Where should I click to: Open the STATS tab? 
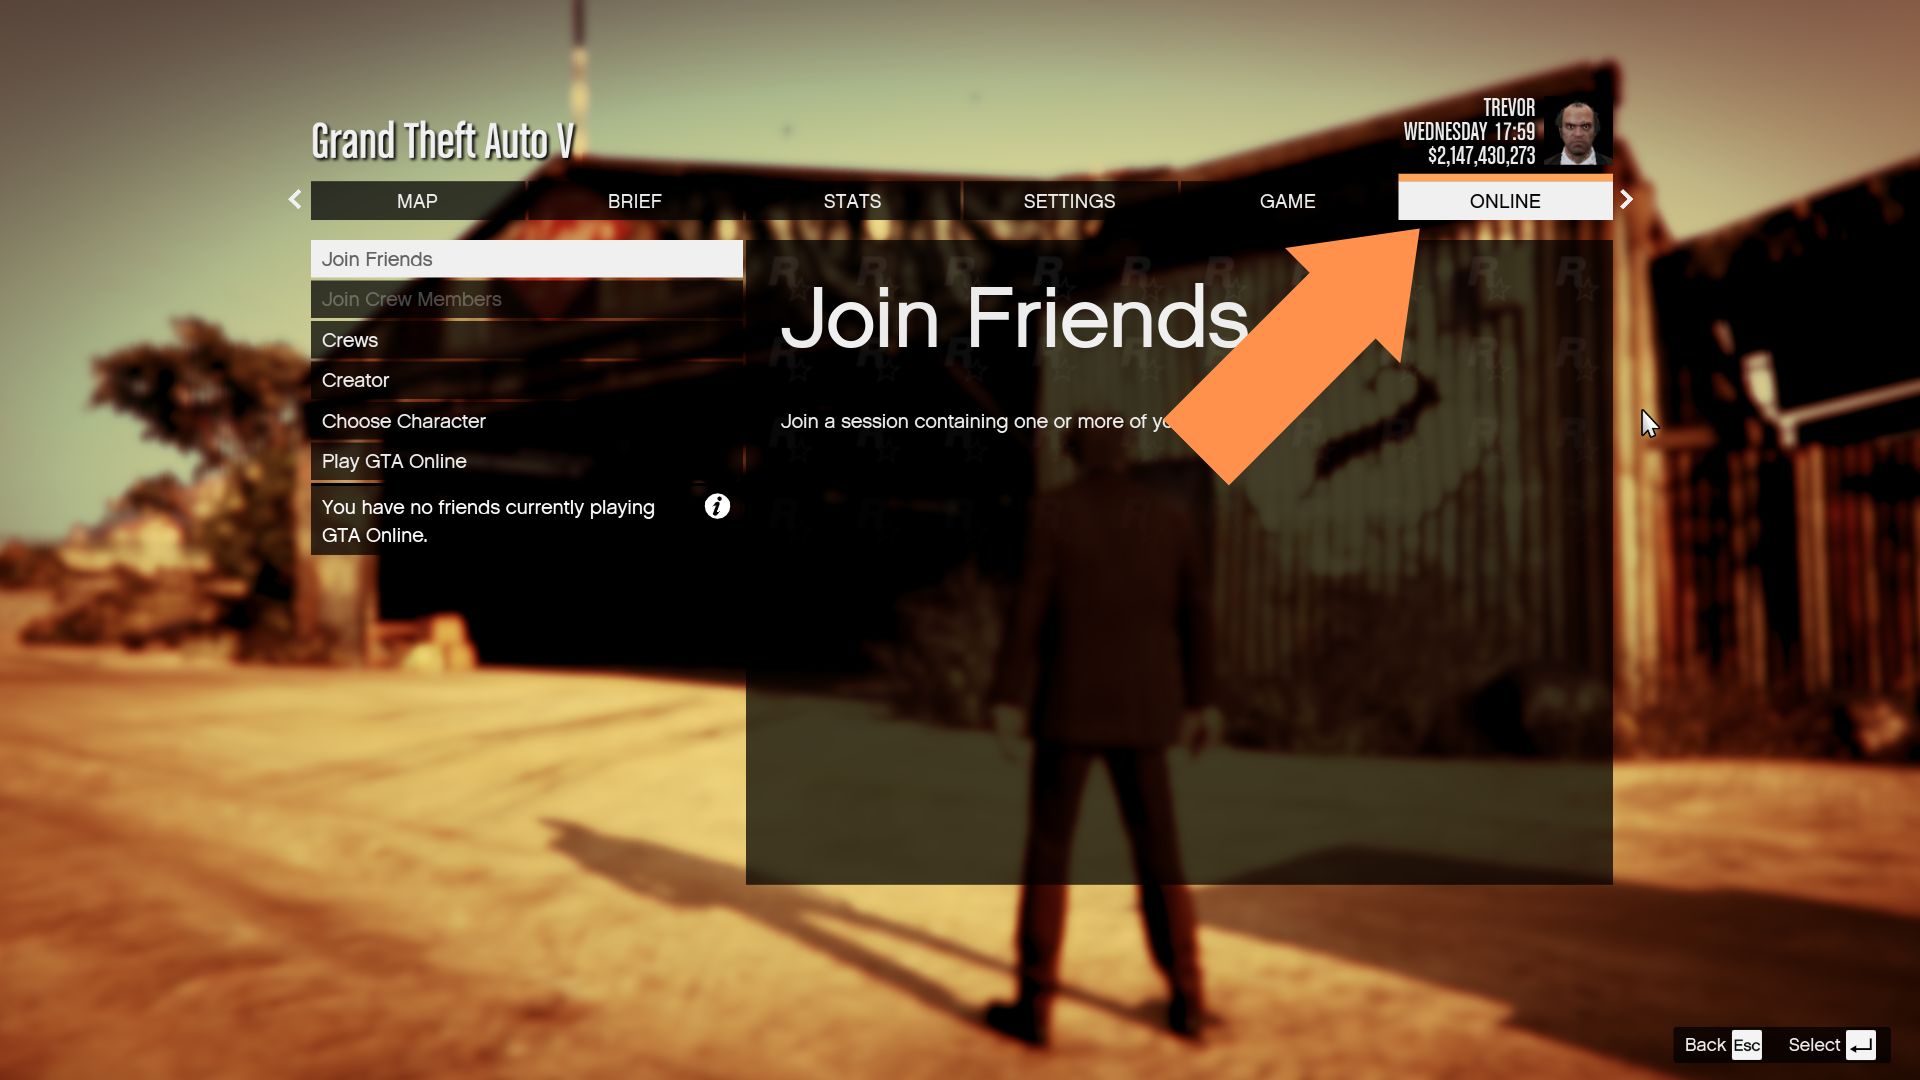(852, 200)
